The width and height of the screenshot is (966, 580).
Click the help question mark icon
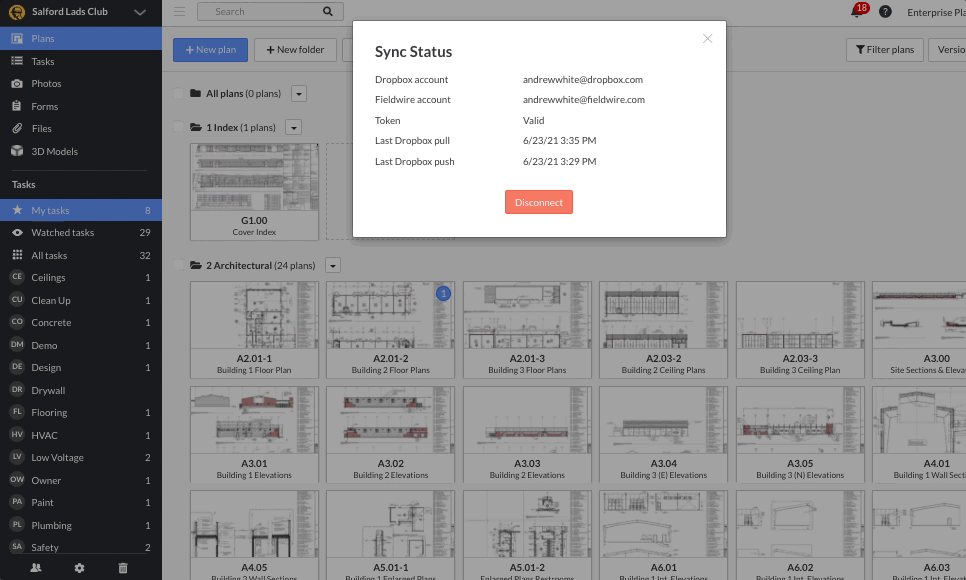coord(885,12)
